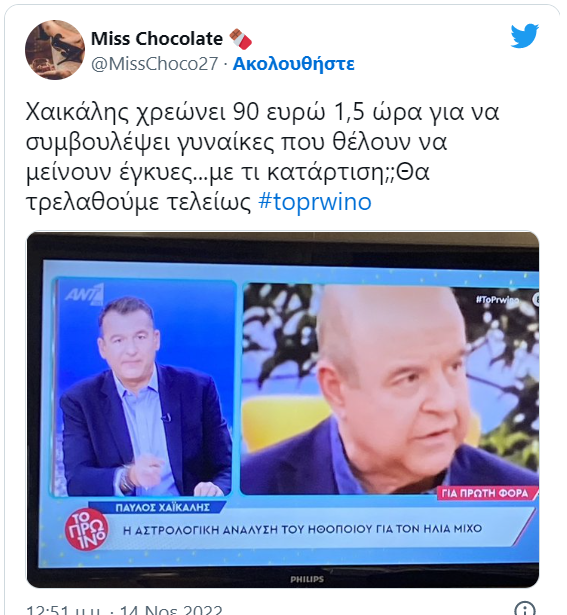Click the chocolate bar emoji by the name

(240, 39)
